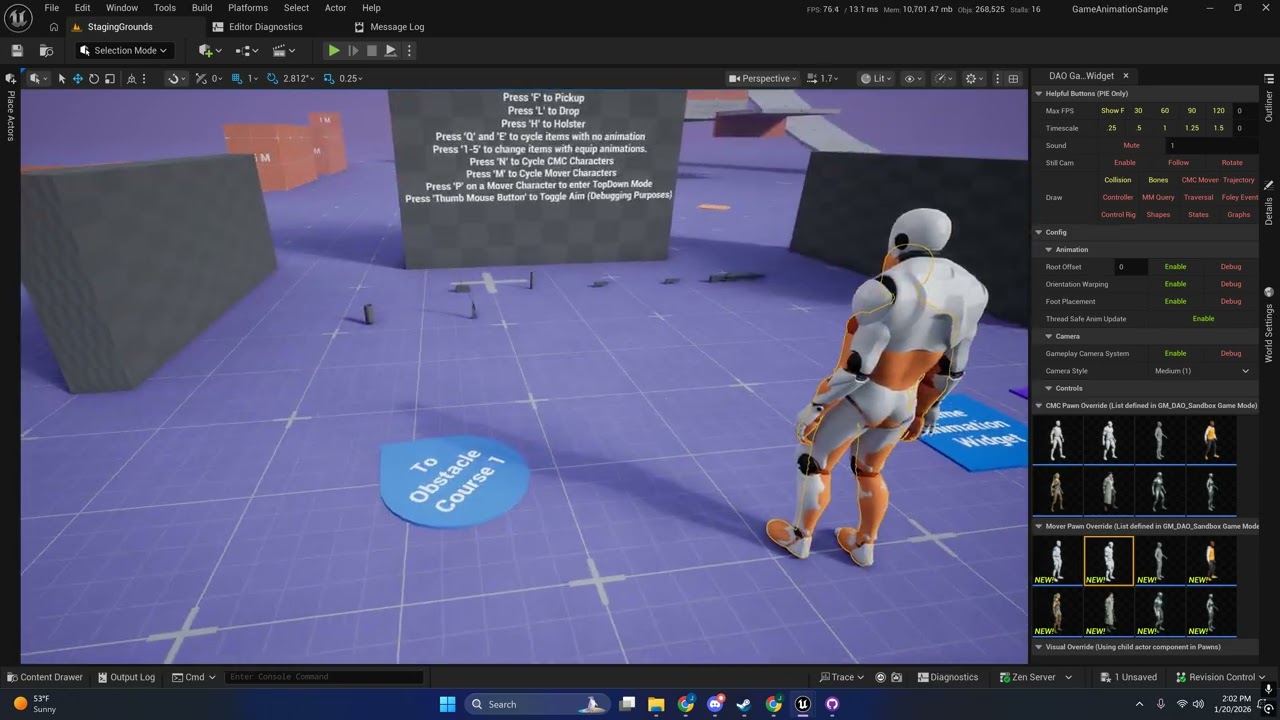Image resolution: width=1280 pixels, height=720 pixels.
Task: Open the Show flags eye dropdown
Action: tap(912, 78)
